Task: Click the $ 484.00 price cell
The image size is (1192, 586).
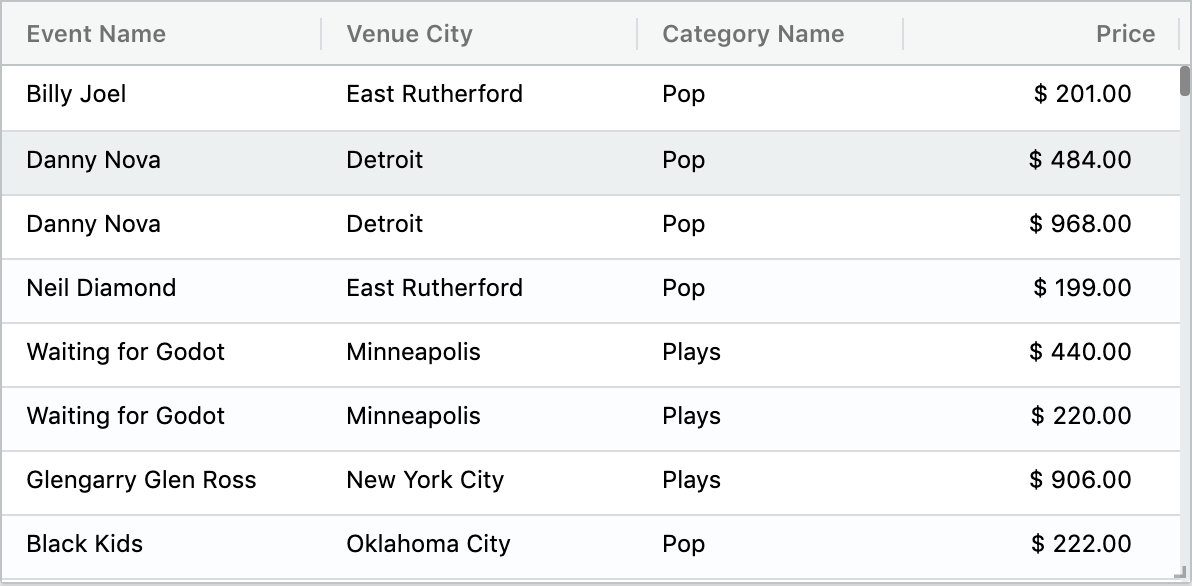Action: (1080, 160)
